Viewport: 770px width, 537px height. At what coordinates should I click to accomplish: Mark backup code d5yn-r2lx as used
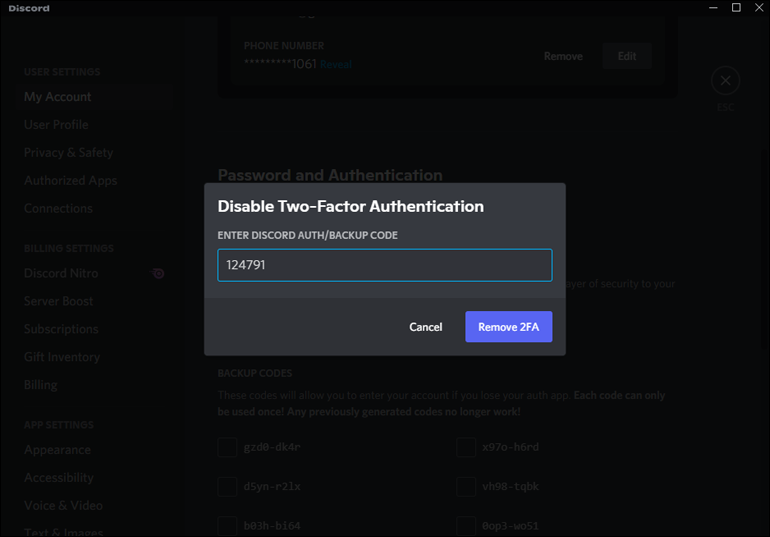(x=227, y=487)
